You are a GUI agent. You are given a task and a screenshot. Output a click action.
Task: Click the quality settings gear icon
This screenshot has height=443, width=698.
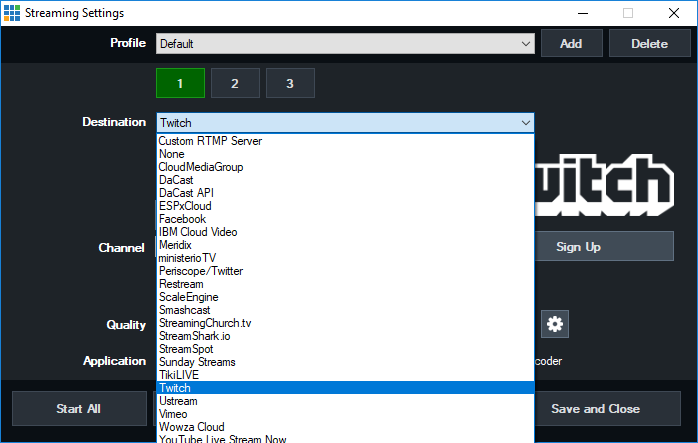pyautogui.click(x=555, y=323)
